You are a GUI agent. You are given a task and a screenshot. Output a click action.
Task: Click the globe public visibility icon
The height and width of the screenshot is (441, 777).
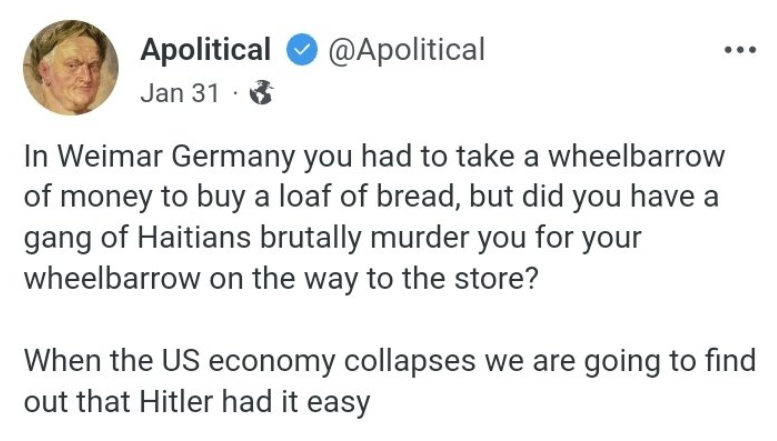point(262,93)
